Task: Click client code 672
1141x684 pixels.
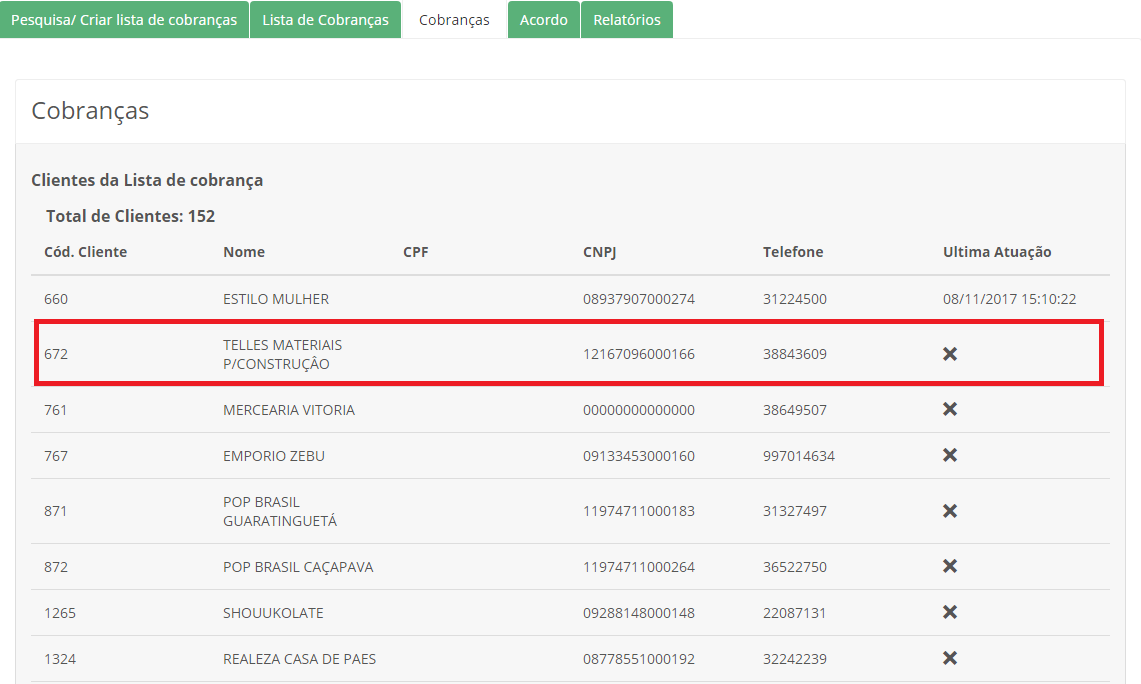Action: point(56,354)
